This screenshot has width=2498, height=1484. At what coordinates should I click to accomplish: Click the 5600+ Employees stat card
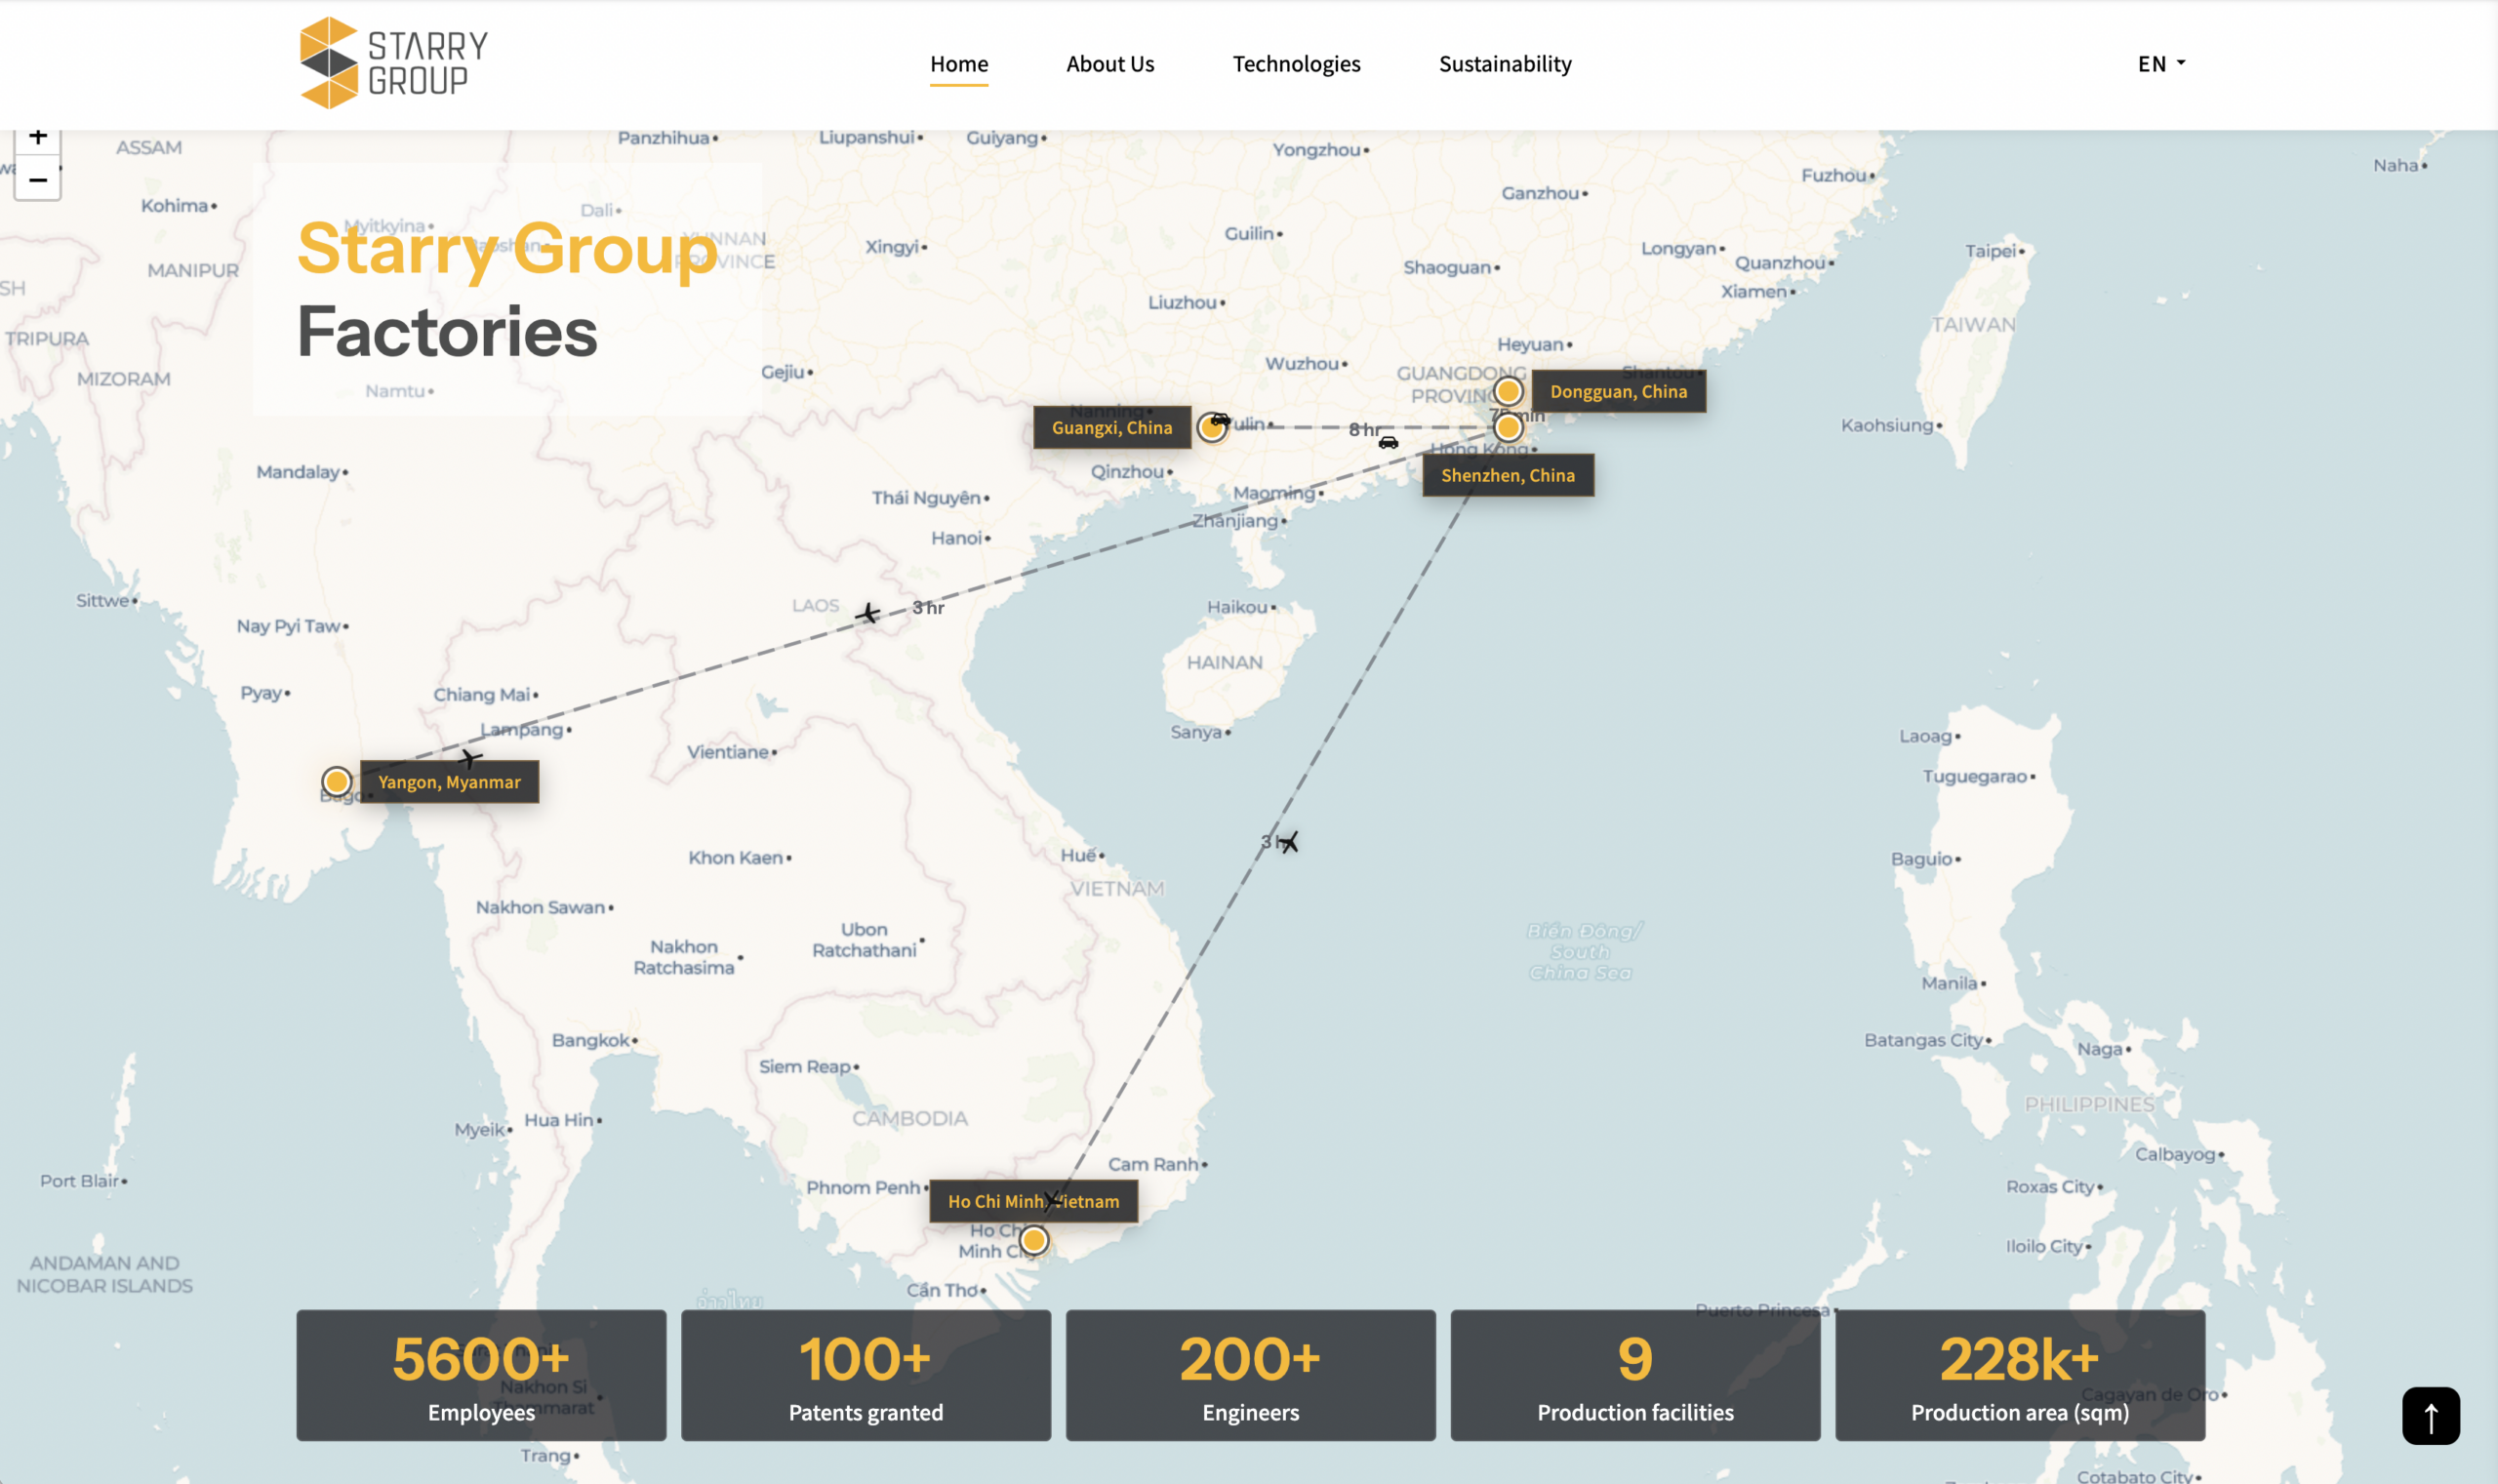click(481, 1375)
